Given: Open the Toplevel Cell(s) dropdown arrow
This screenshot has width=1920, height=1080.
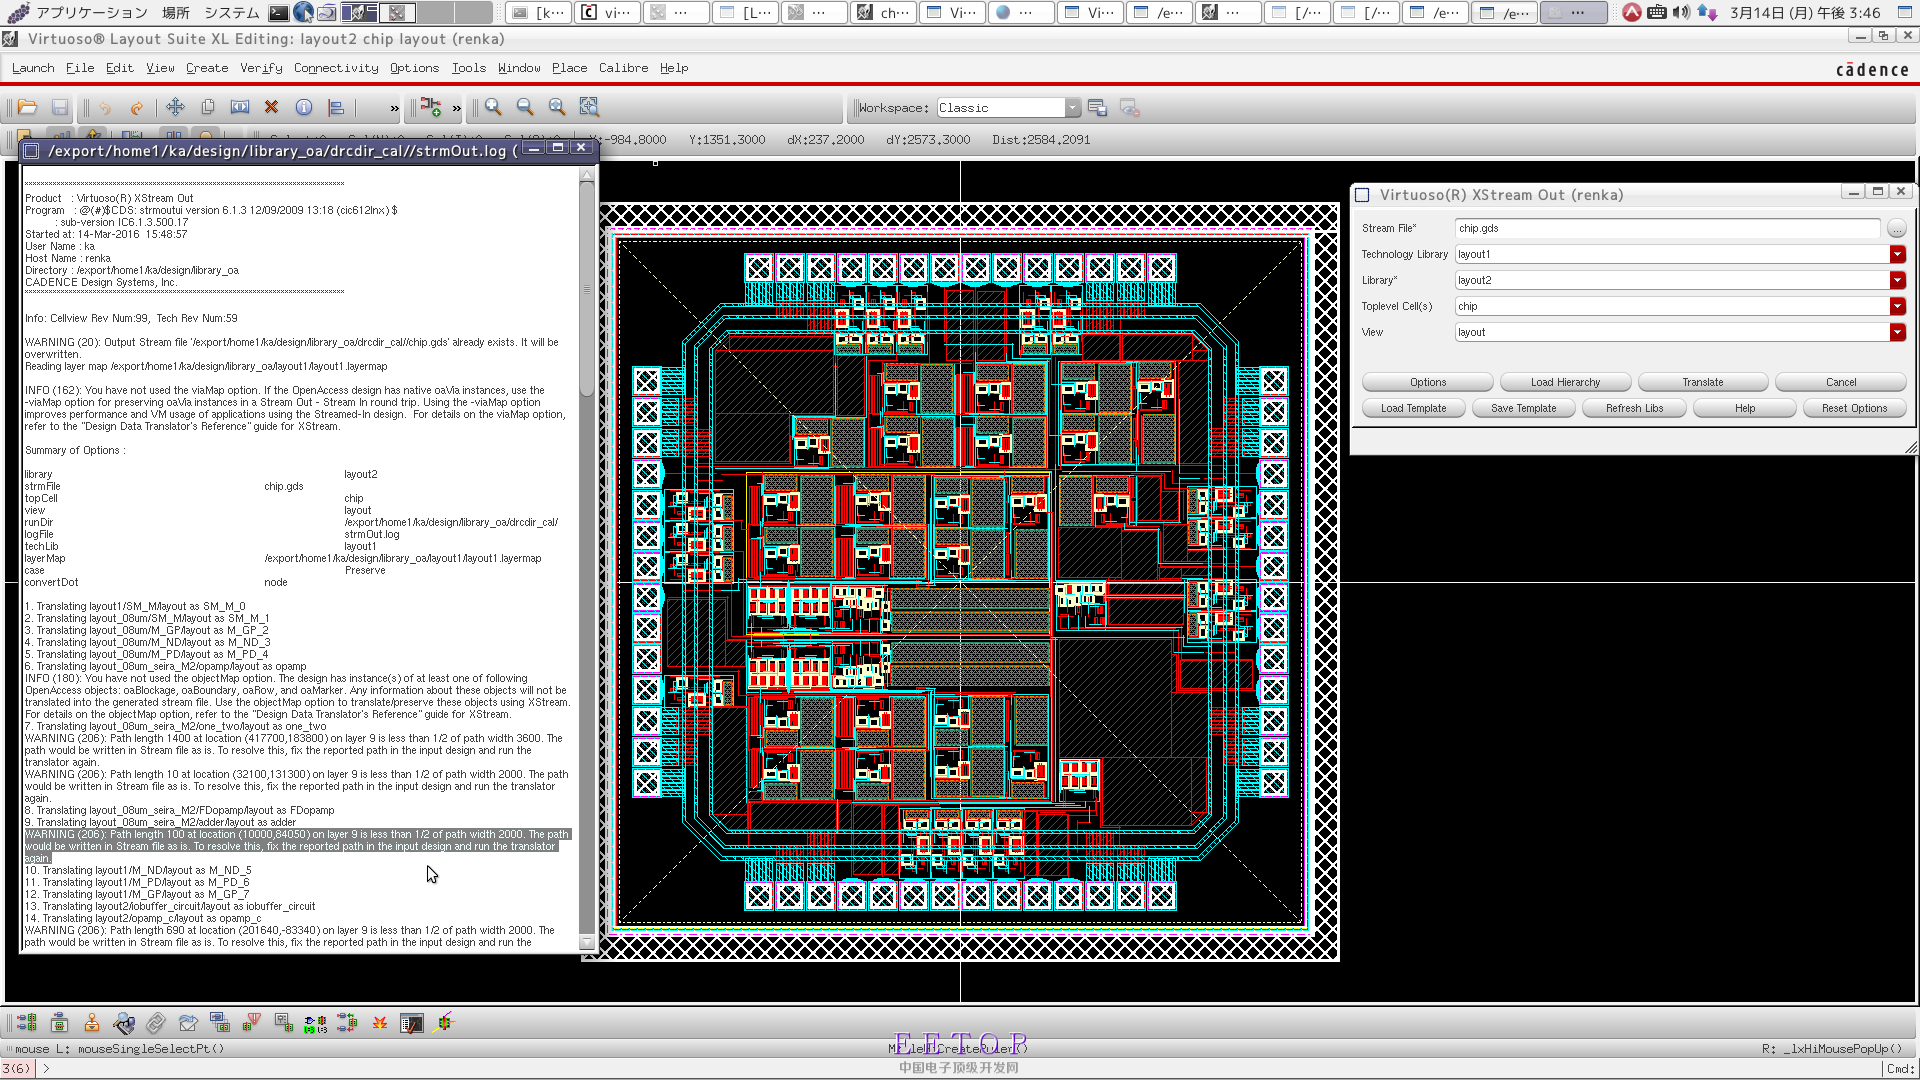Looking at the screenshot, I should pyautogui.click(x=1897, y=306).
